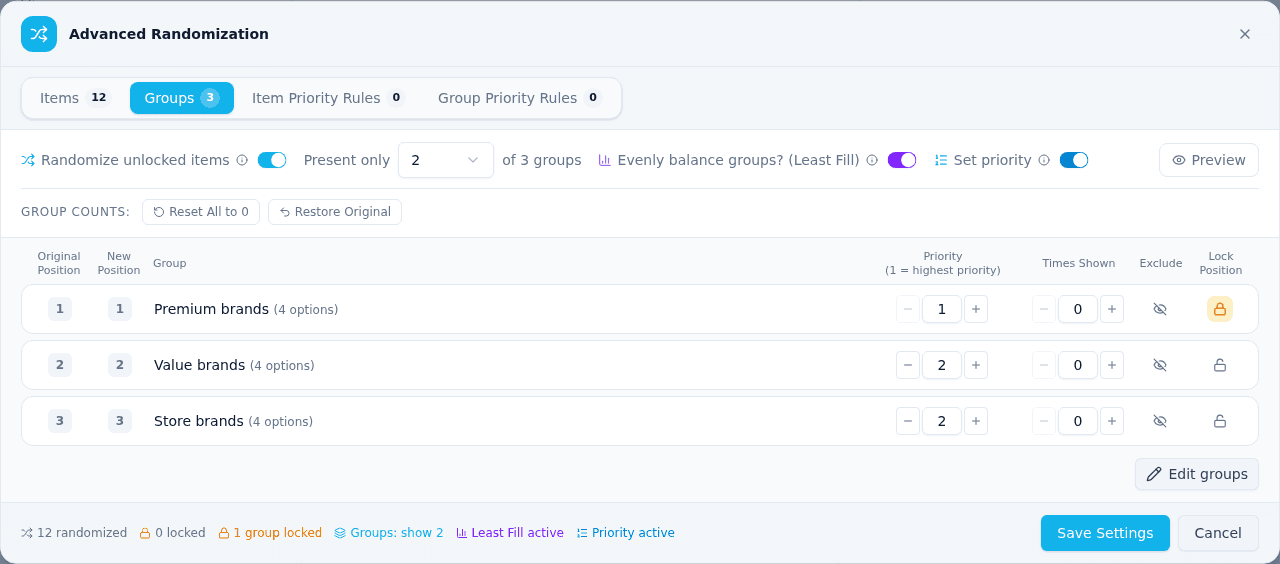
Task: Decrease priority for Store brands
Action: click(908, 421)
